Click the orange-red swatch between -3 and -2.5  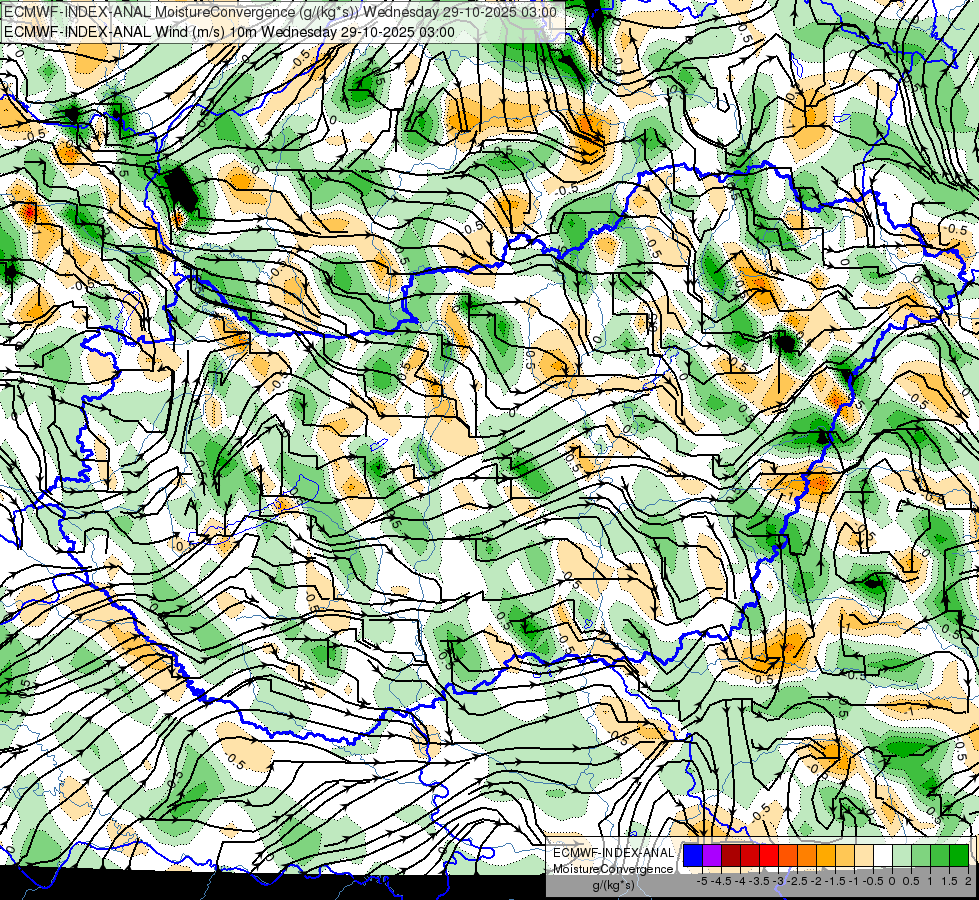pyautogui.click(x=788, y=856)
